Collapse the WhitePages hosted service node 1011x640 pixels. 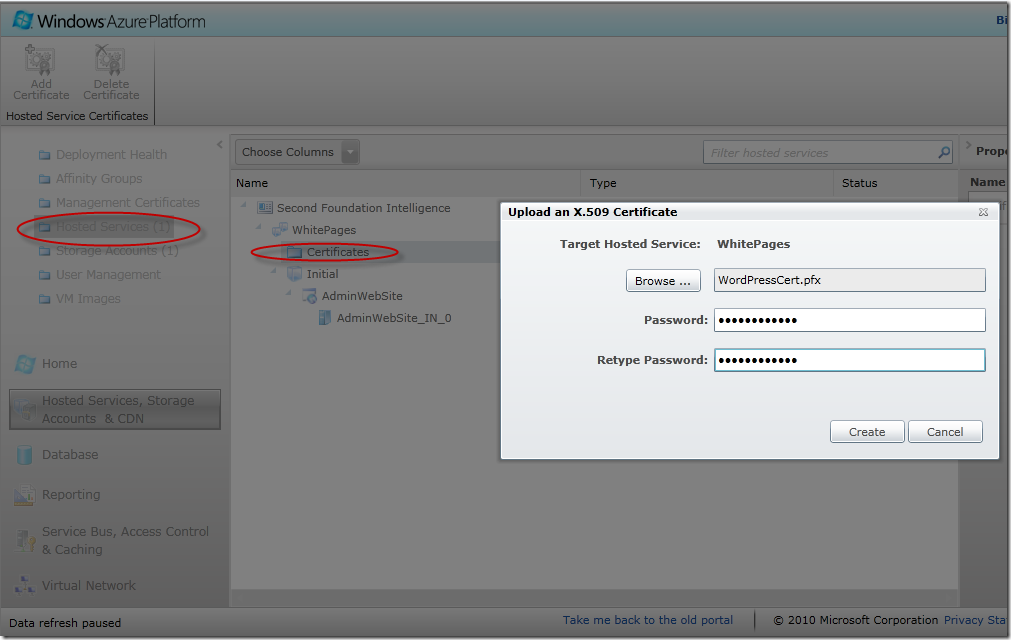tap(259, 228)
